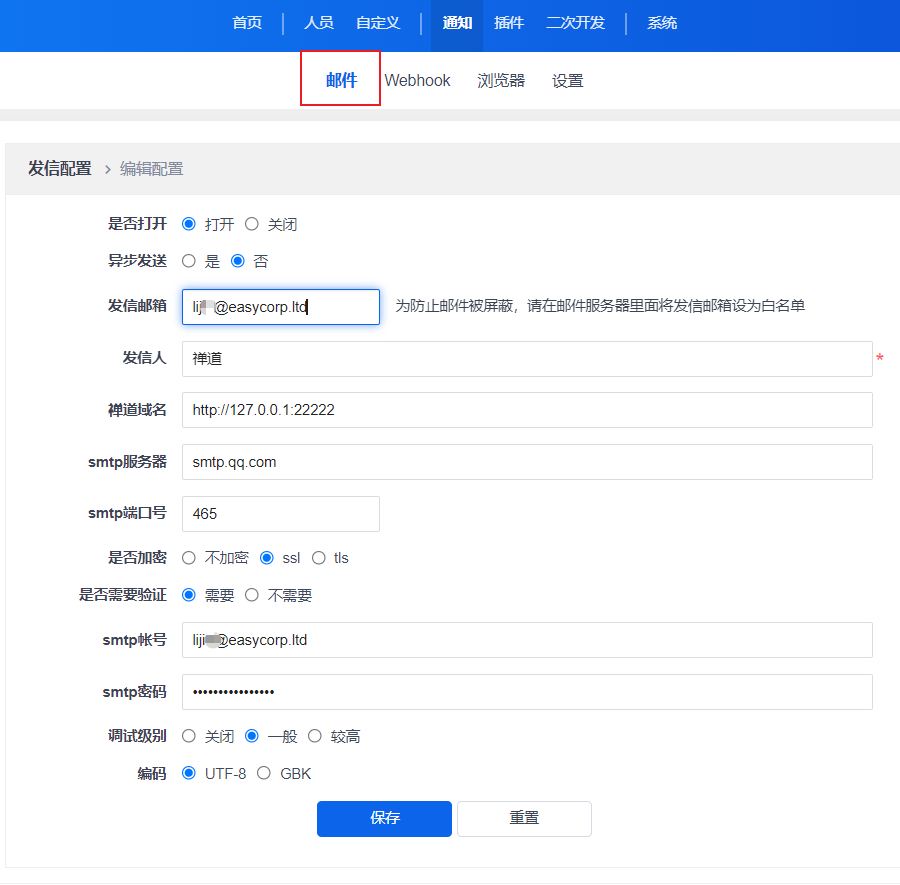
Task: Switch to the 浏览器 tab
Action: [501, 80]
